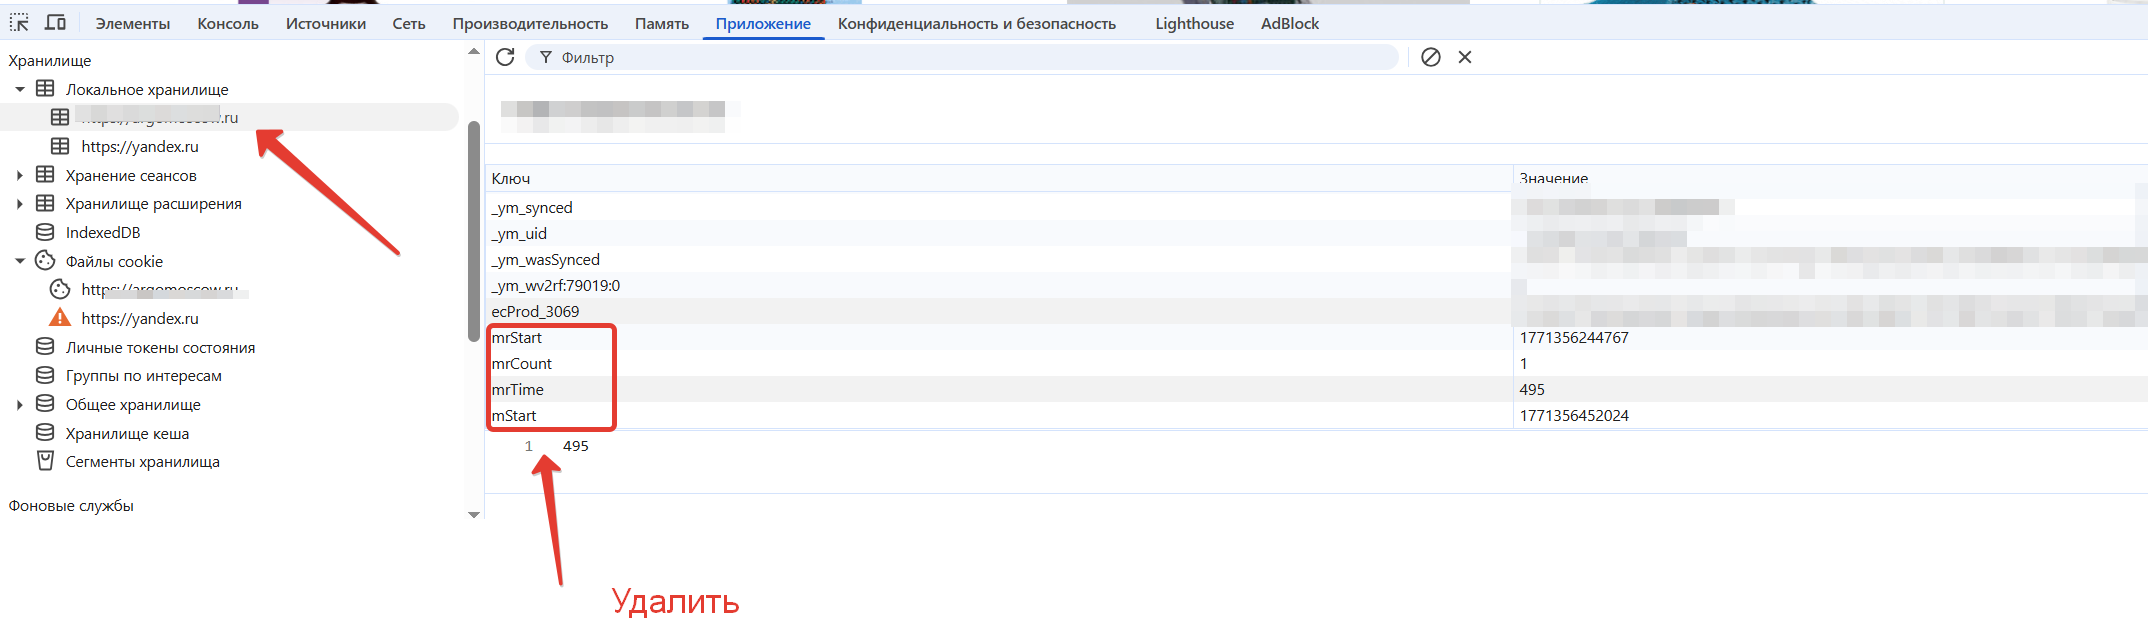Open the Lighthouse tab
2148x627 pixels.
pos(1194,23)
